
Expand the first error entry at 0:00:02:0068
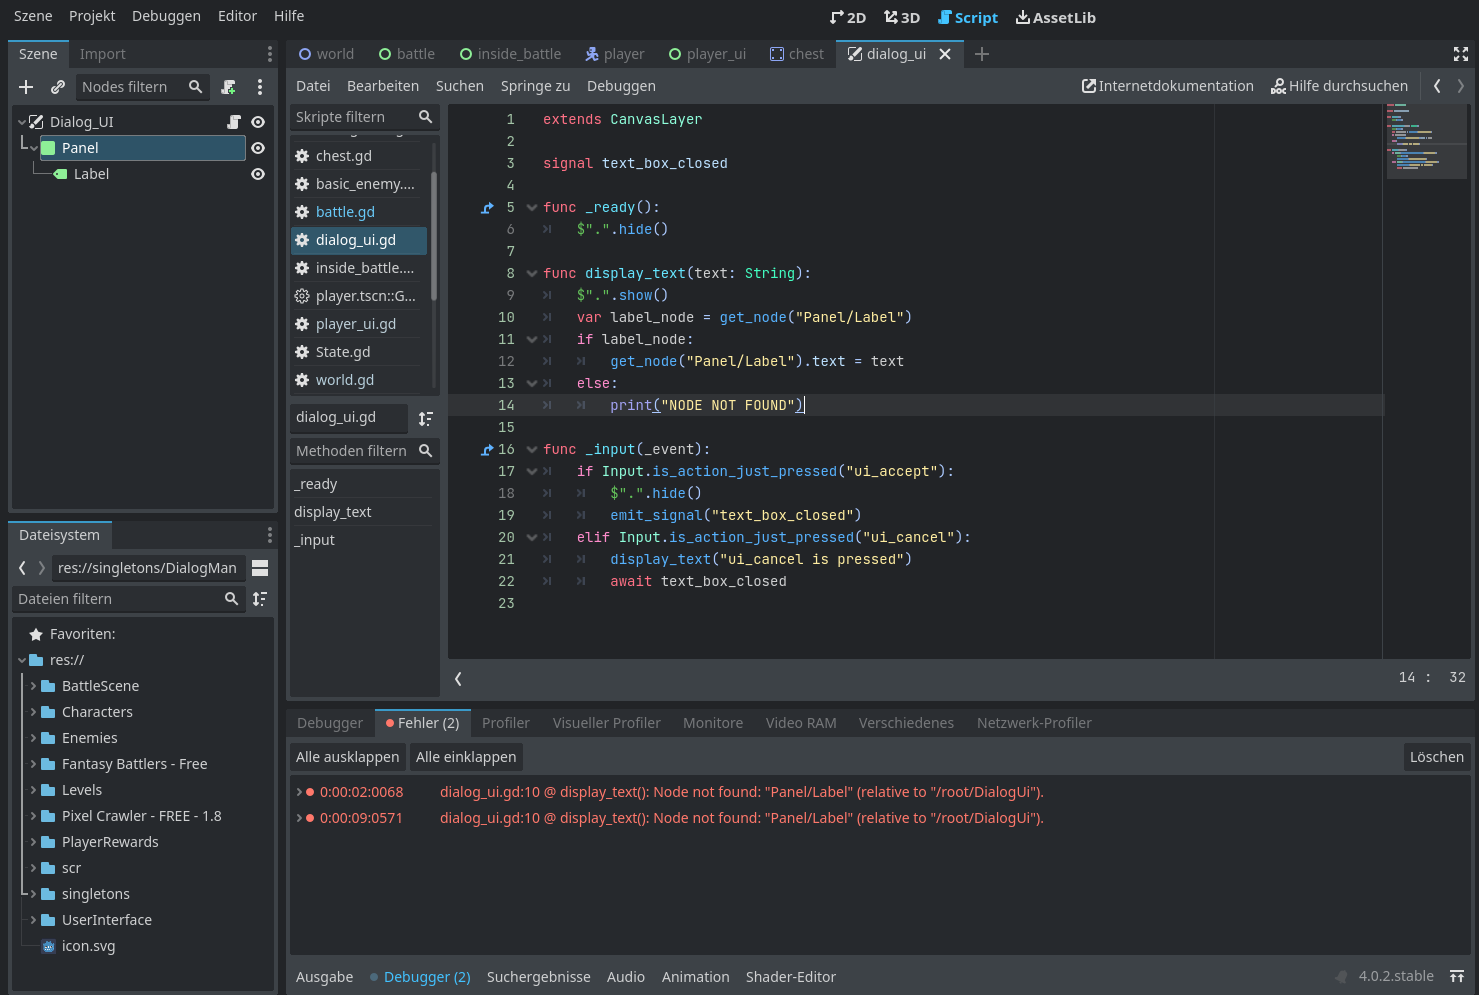(299, 792)
